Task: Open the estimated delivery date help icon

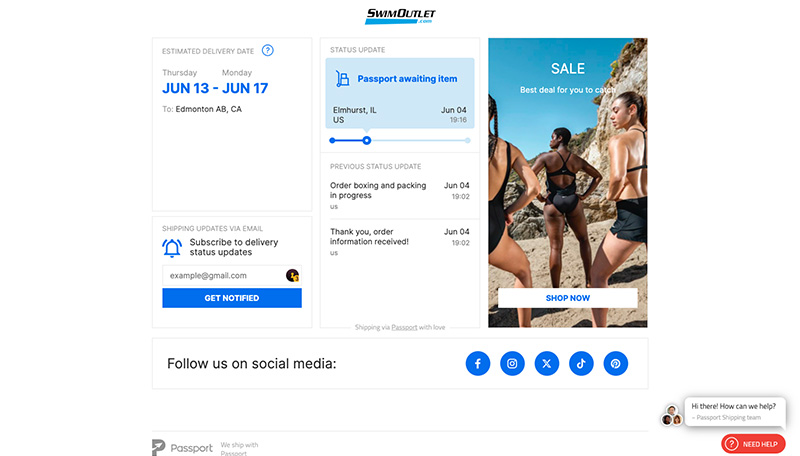Action: pyautogui.click(x=267, y=50)
